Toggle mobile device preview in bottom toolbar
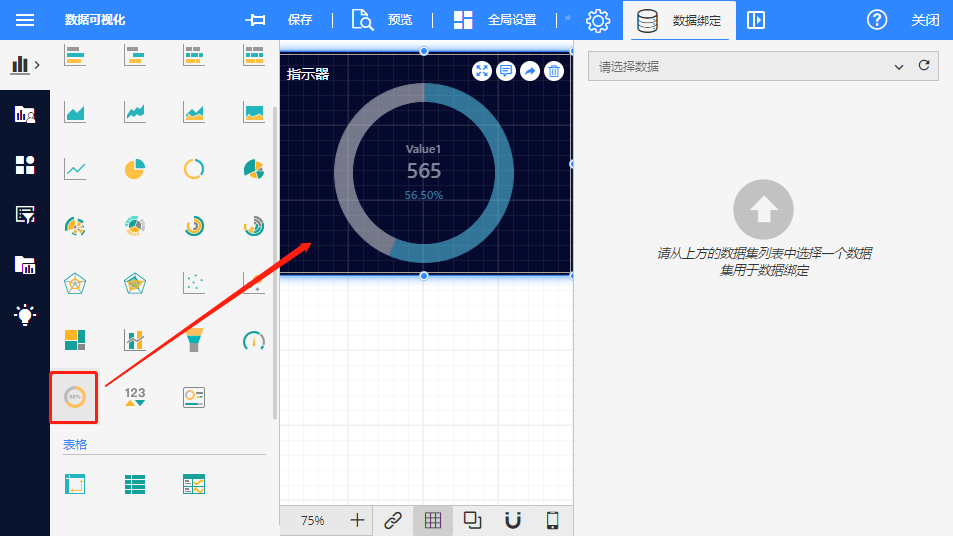 [552, 520]
